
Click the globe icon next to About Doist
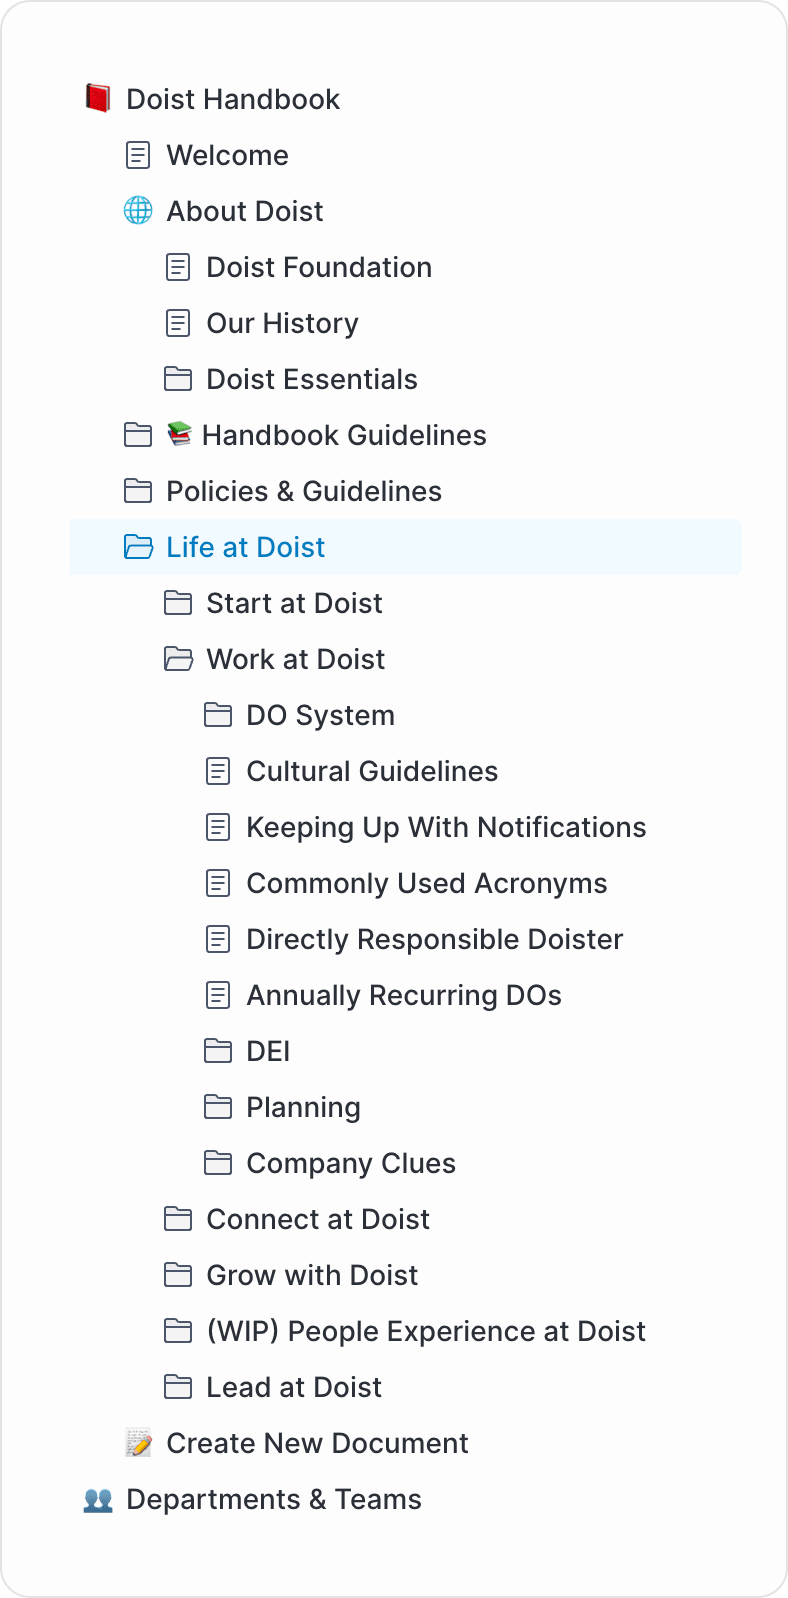138,211
